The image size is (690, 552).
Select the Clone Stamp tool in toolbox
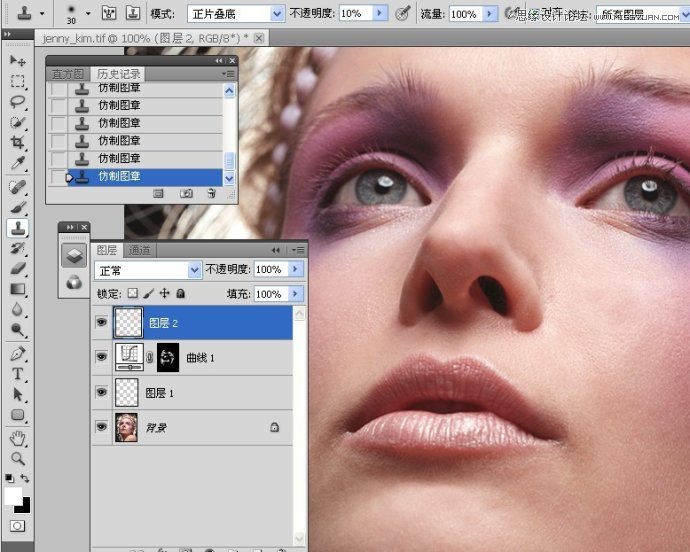coord(17,228)
